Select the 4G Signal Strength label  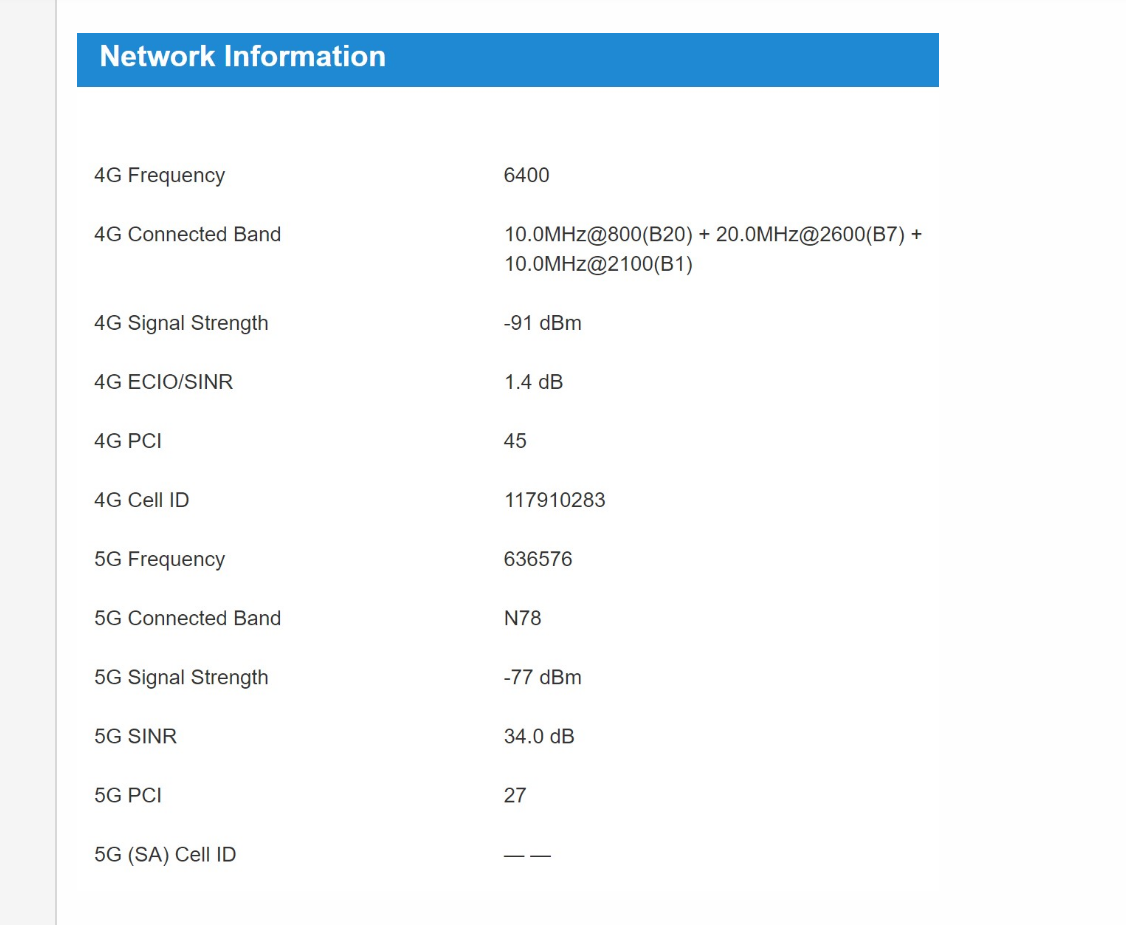(x=181, y=323)
